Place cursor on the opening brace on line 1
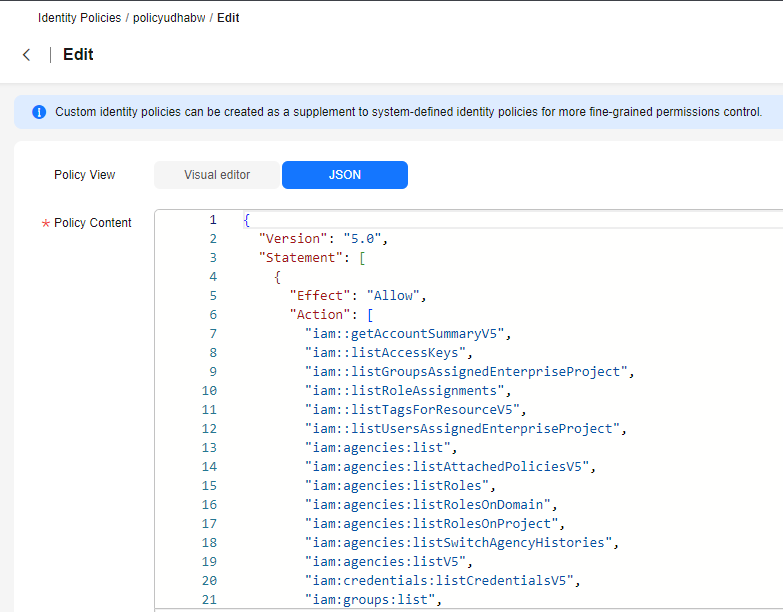 pyautogui.click(x=247, y=220)
